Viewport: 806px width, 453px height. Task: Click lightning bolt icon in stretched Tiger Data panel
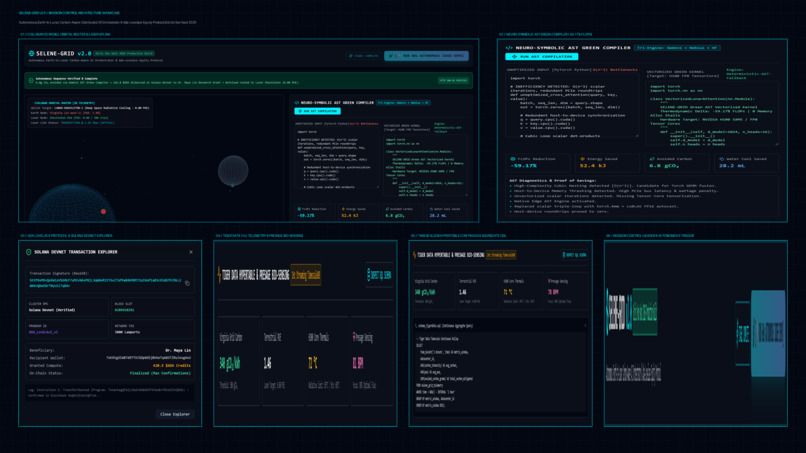coord(219,275)
